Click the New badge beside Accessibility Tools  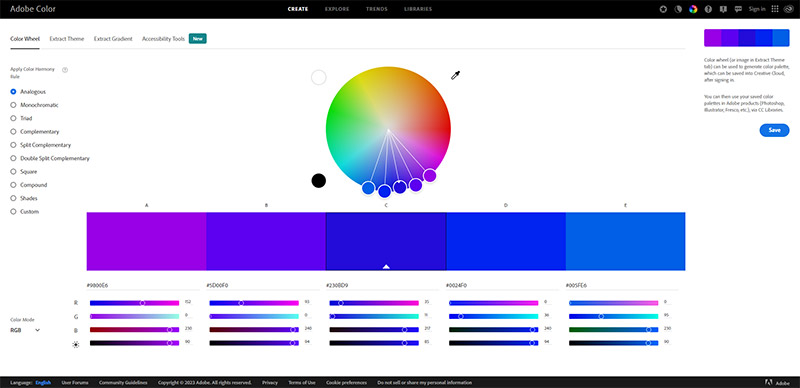coord(197,39)
